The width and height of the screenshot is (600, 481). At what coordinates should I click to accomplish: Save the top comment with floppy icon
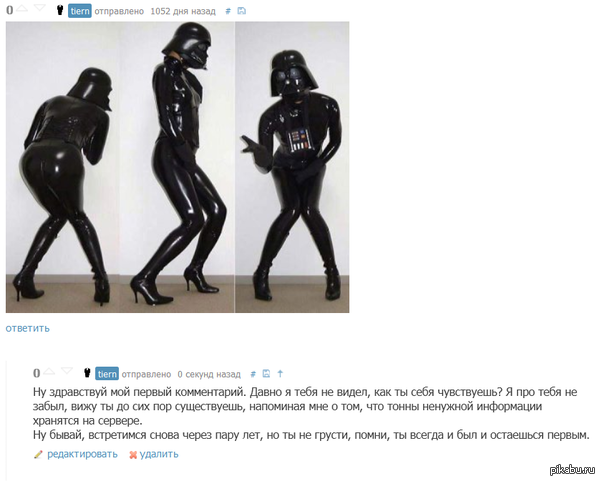241,11
